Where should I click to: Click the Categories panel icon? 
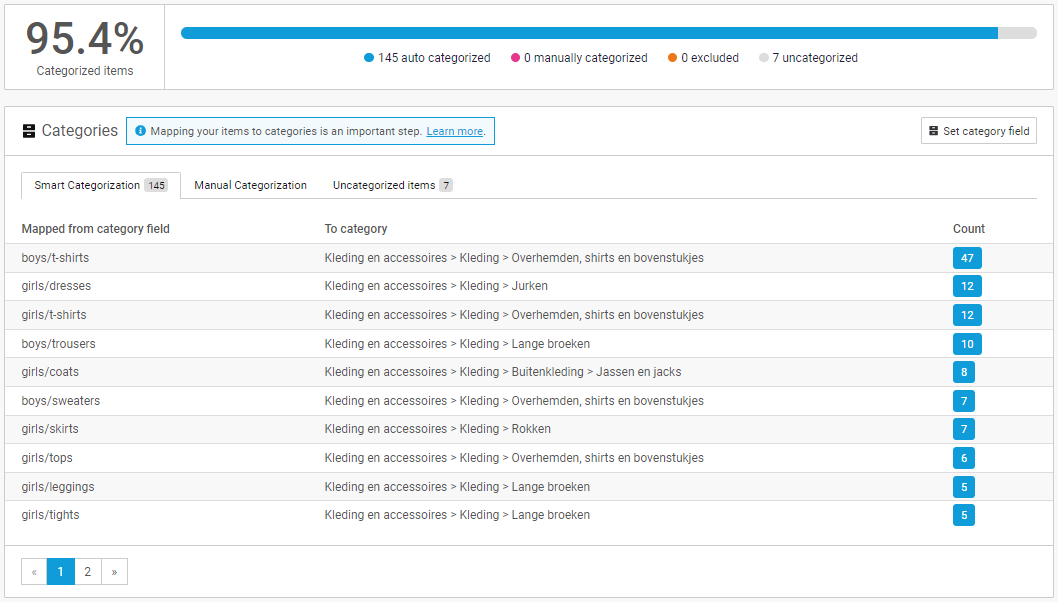click(x=28, y=130)
